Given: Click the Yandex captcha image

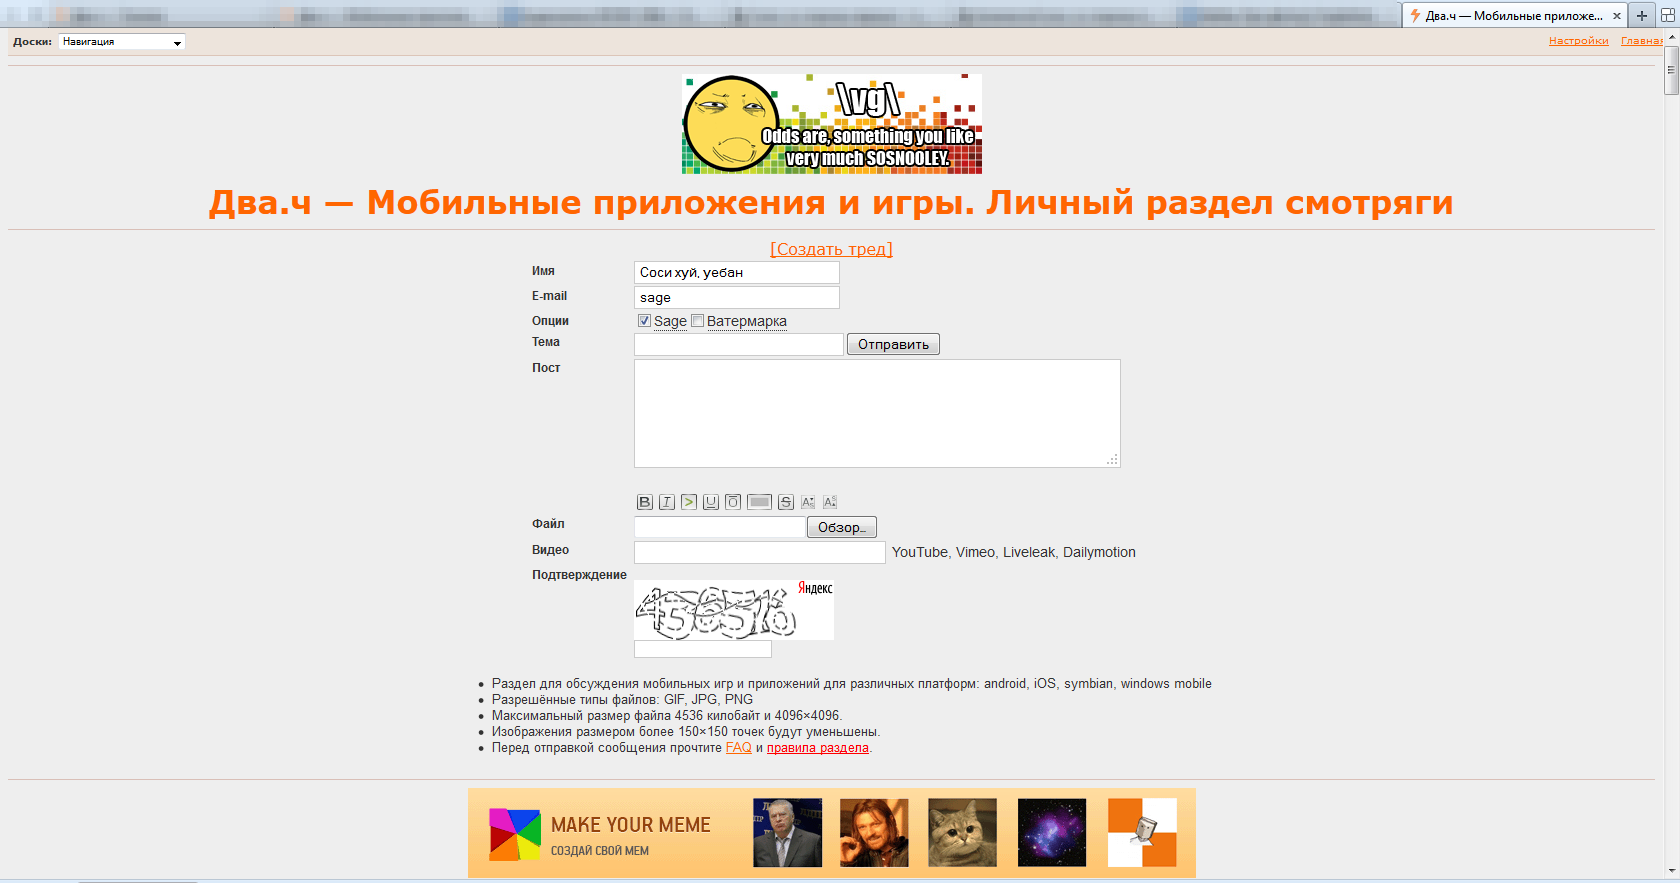Looking at the screenshot, I should (734, 610).
